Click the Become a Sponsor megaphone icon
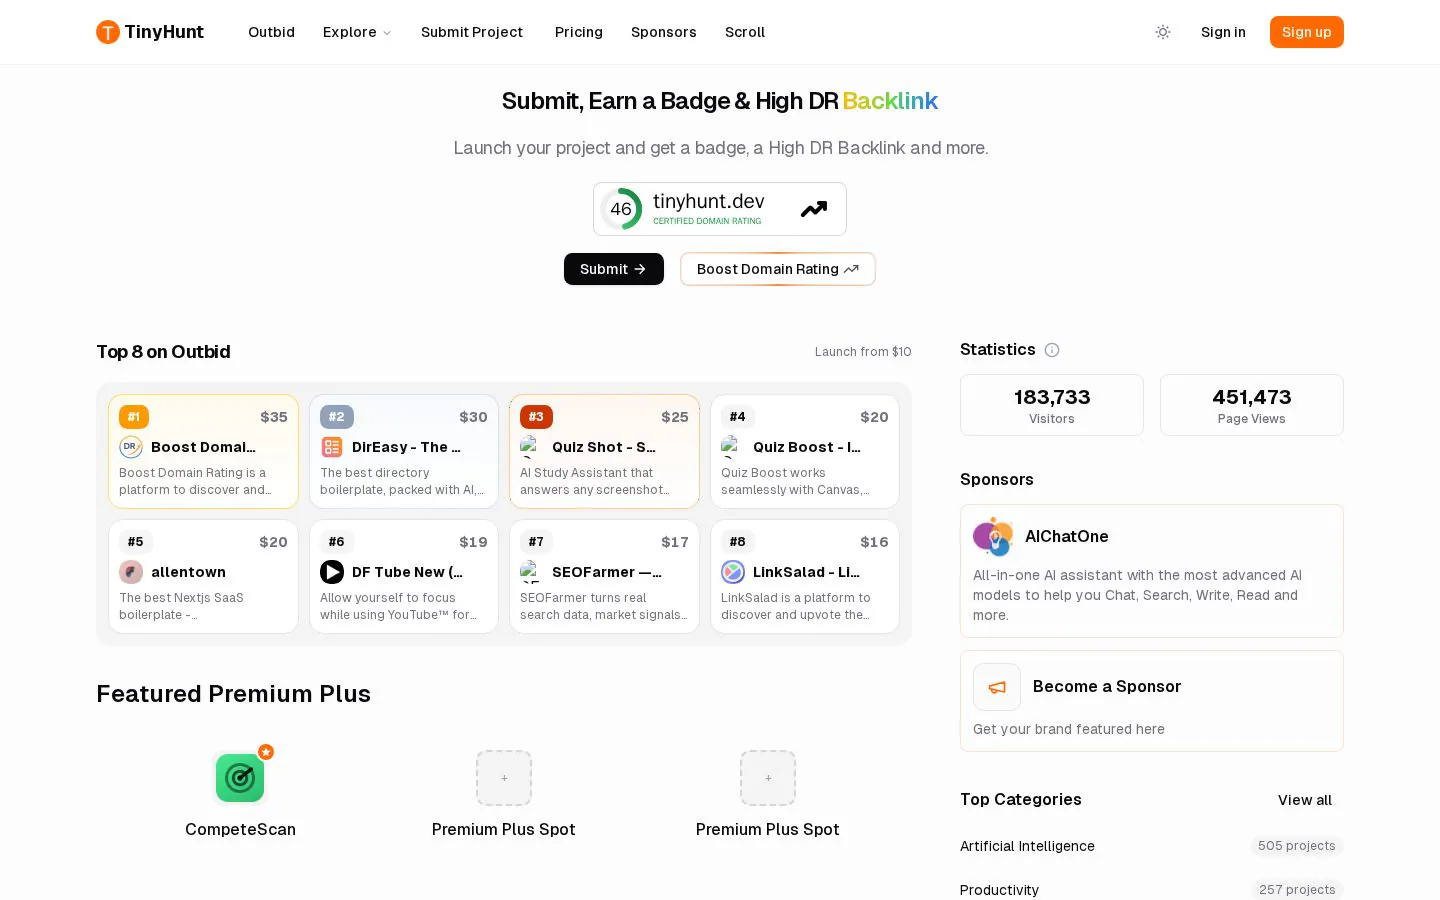1440x900 pixels. pos(997,687)
